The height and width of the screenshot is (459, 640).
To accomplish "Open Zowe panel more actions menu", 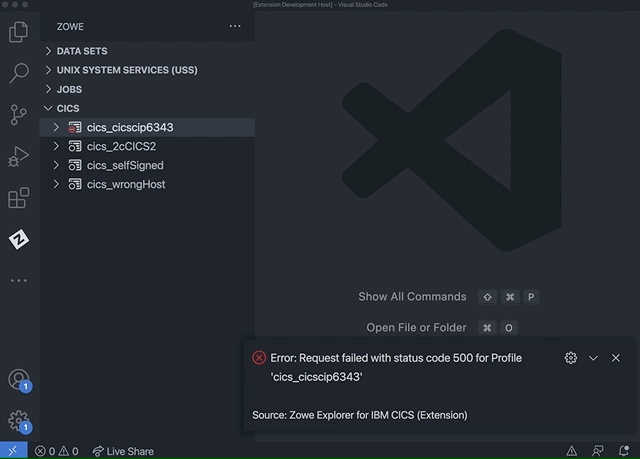I will 235,26.
